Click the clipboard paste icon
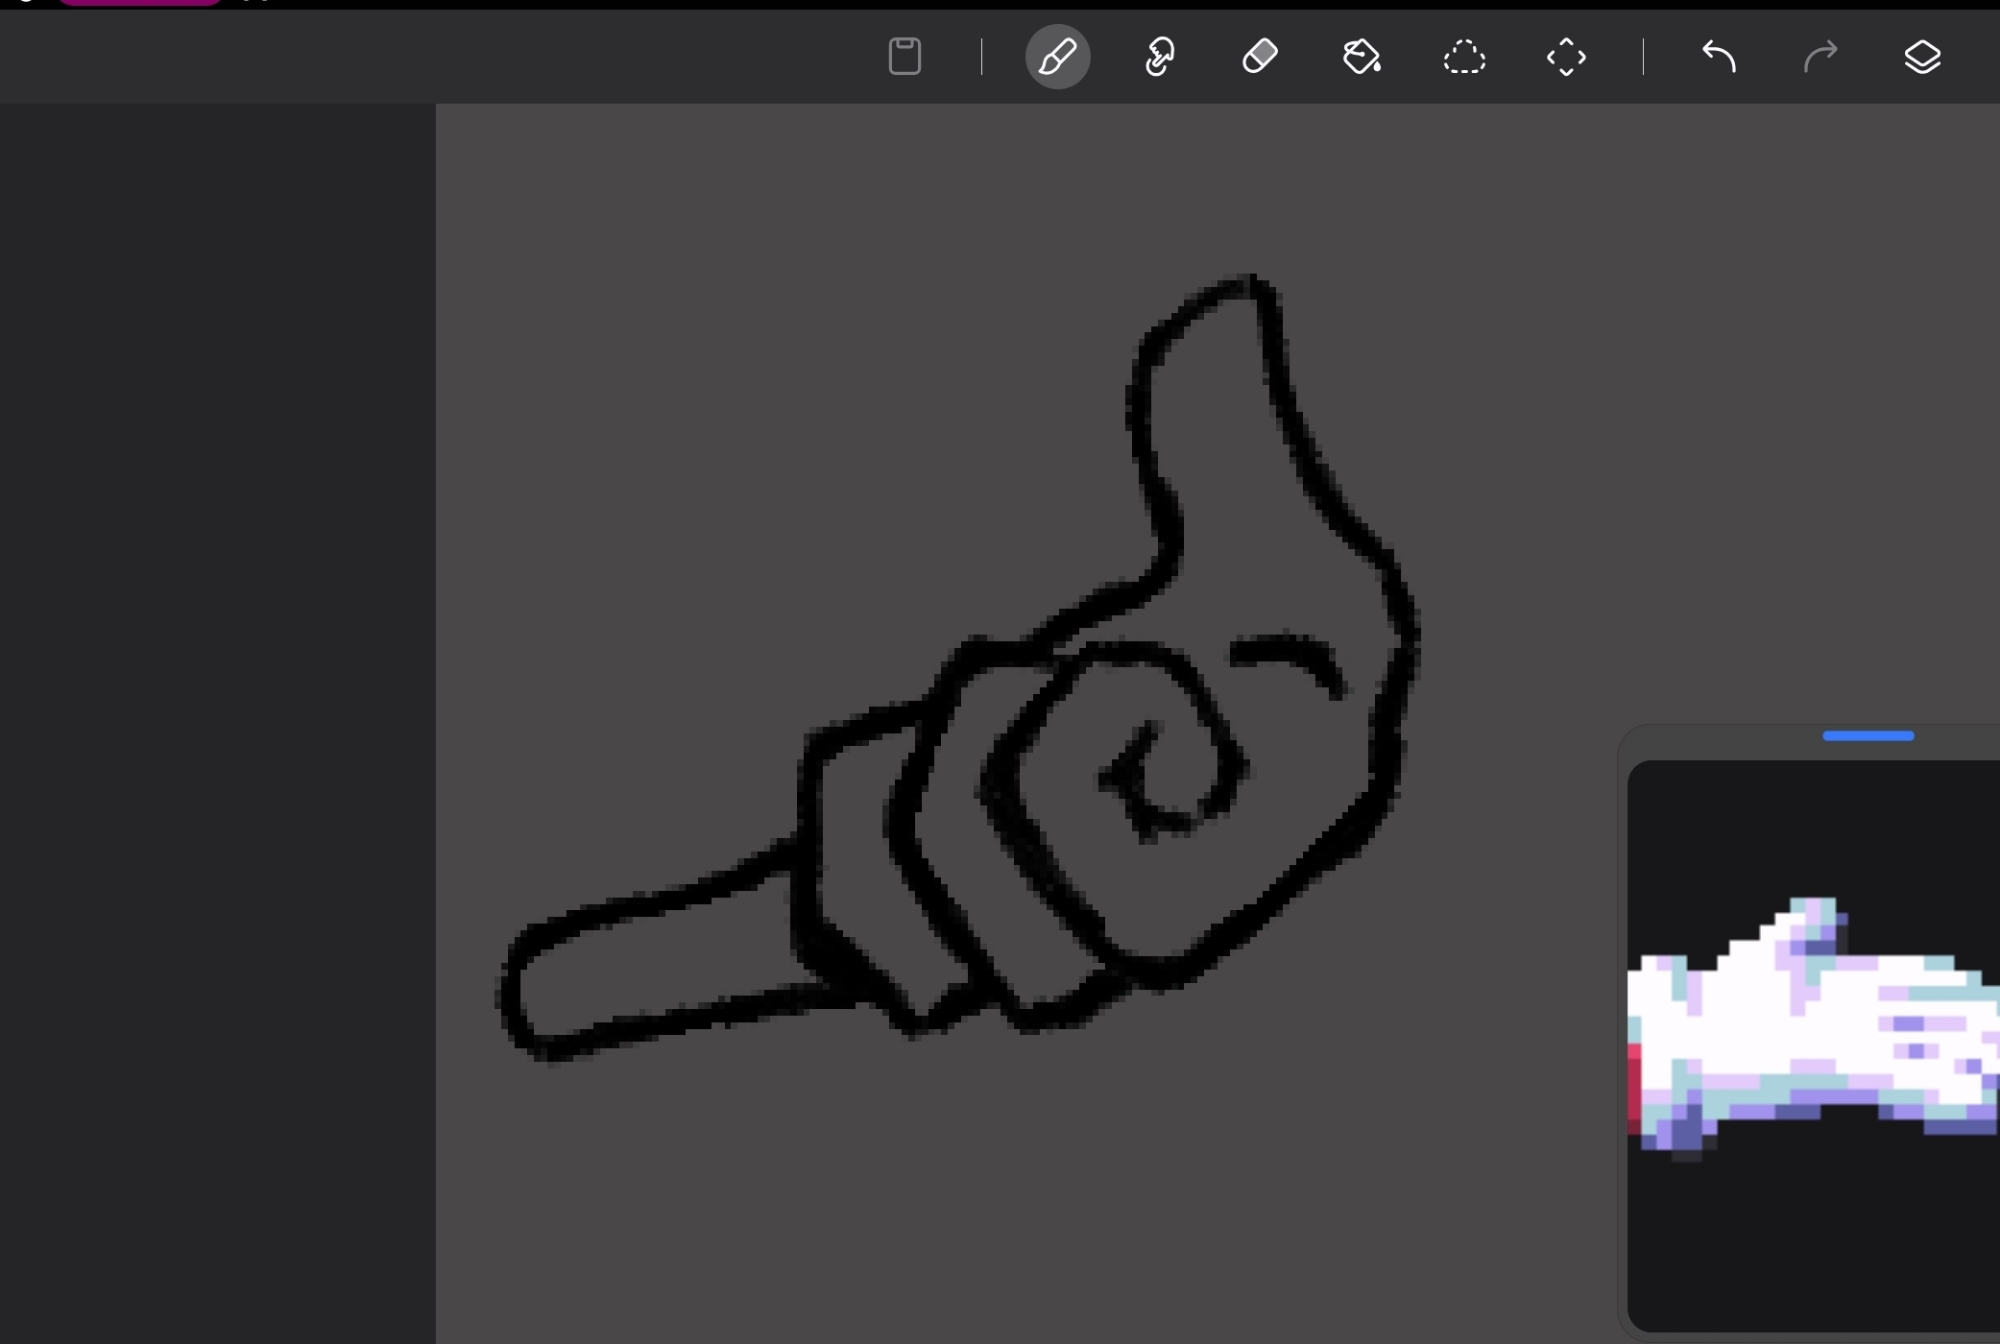Image resolution: width=2000 pixels, height=1344 pixels. click(x=905, y=57)
